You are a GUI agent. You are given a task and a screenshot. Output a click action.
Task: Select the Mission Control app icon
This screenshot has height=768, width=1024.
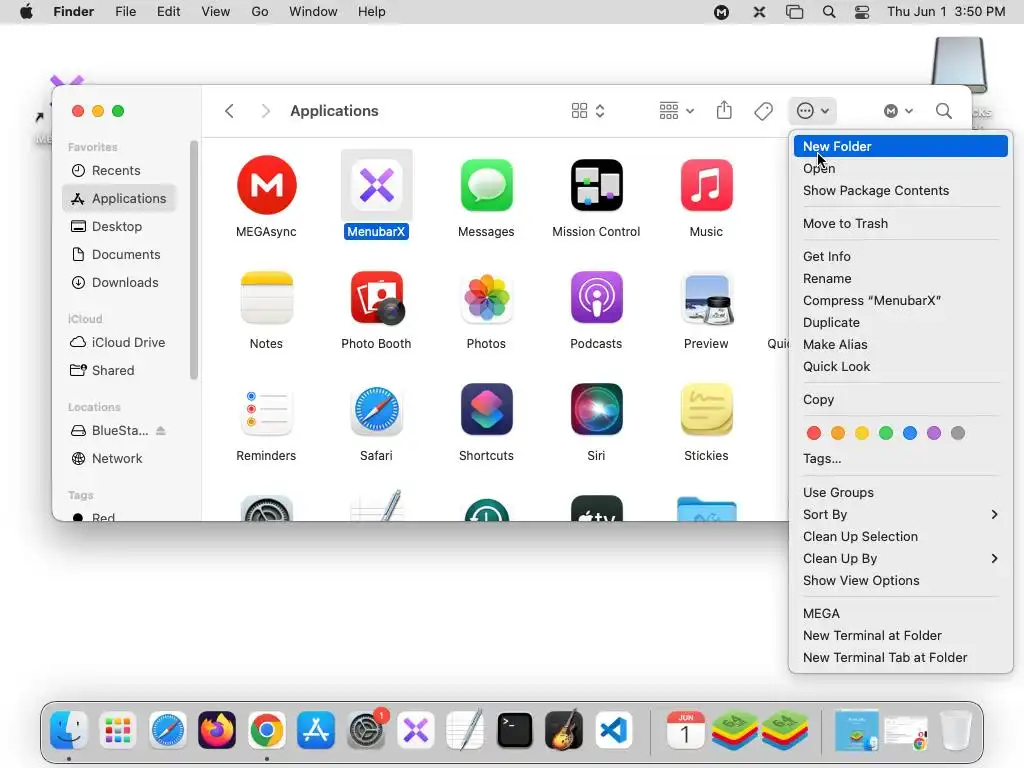(x=596, y=185)
